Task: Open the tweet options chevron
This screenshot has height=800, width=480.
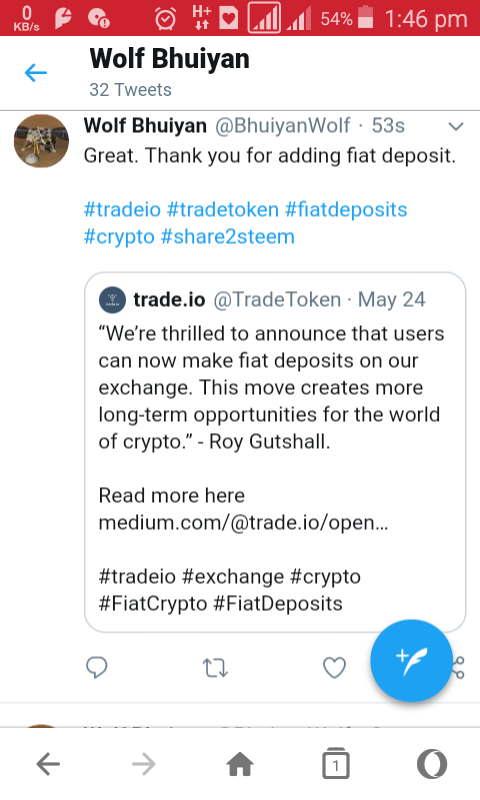Action: pyautogui.click(x=456, y=126)
